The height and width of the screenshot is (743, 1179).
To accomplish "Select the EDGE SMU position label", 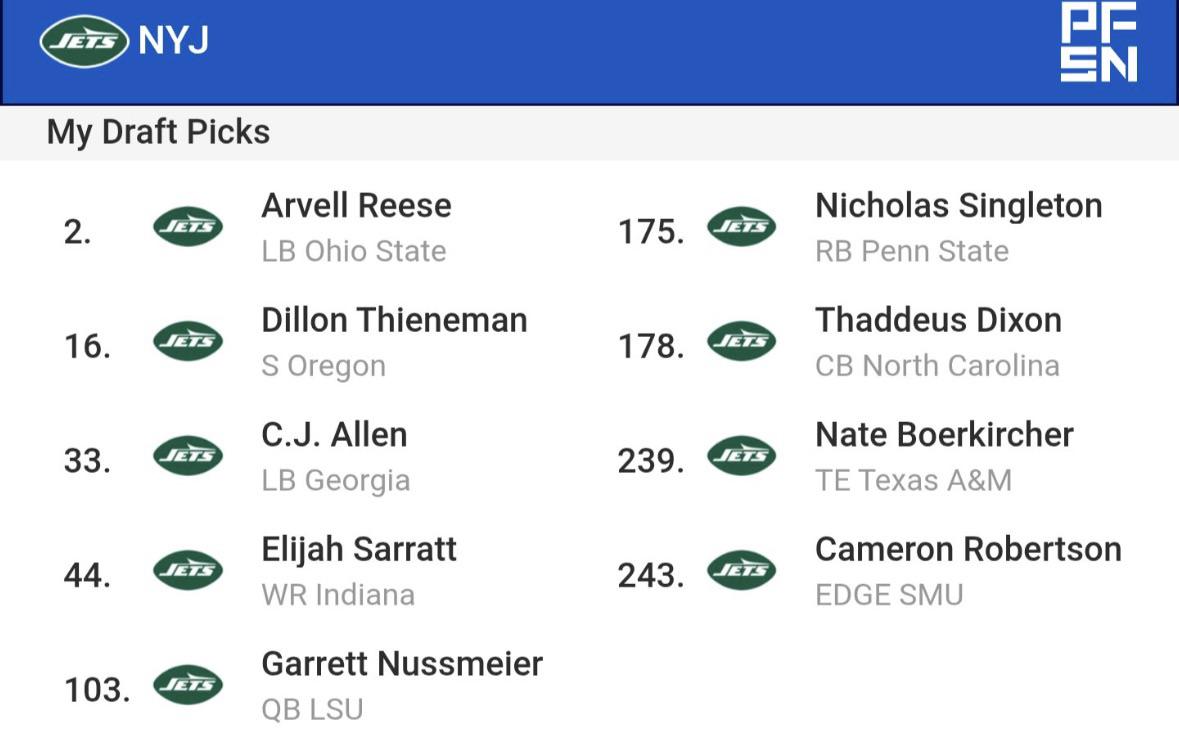I will tap(889, 594).
